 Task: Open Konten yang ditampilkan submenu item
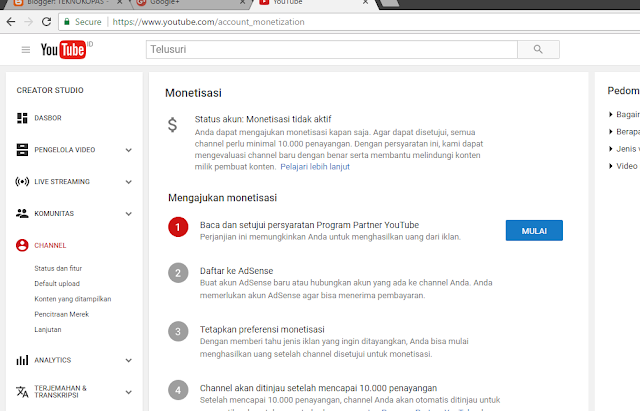[73, 299]
